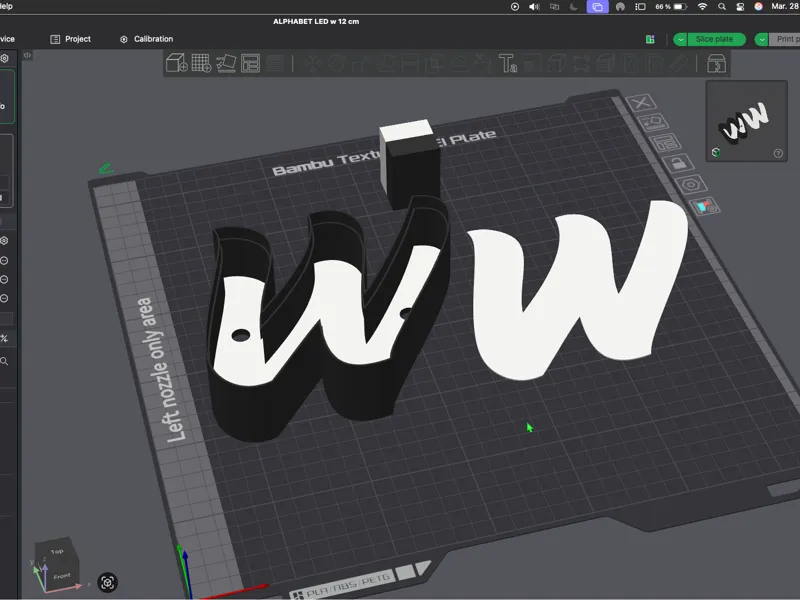The height and width of the screenshot is (600, 800).
Task: Open macOS Control Center
Action: (x=740, y=7)
